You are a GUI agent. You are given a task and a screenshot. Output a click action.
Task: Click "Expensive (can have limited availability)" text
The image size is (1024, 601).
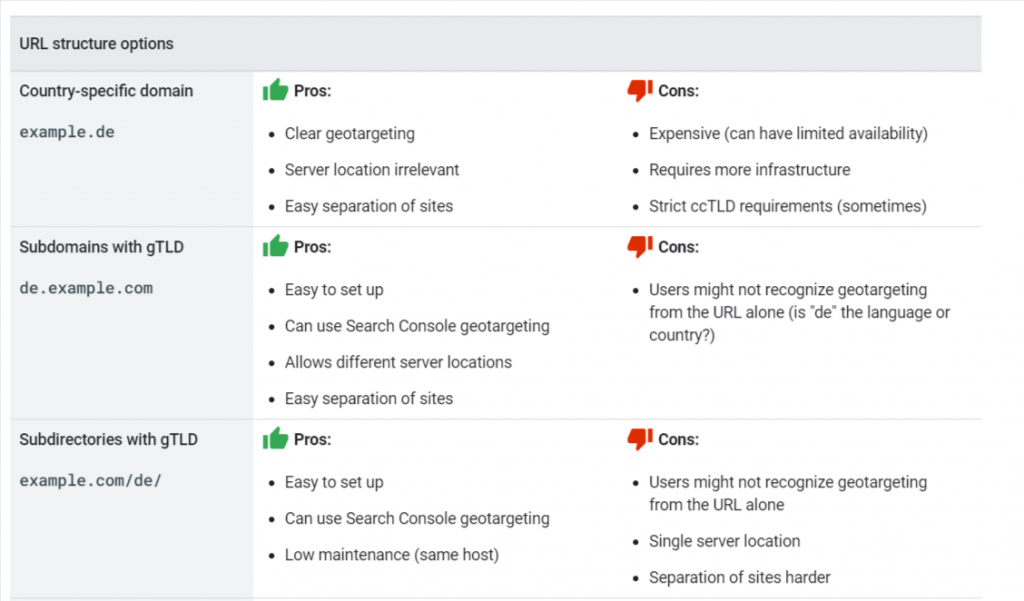coord(788,133)
